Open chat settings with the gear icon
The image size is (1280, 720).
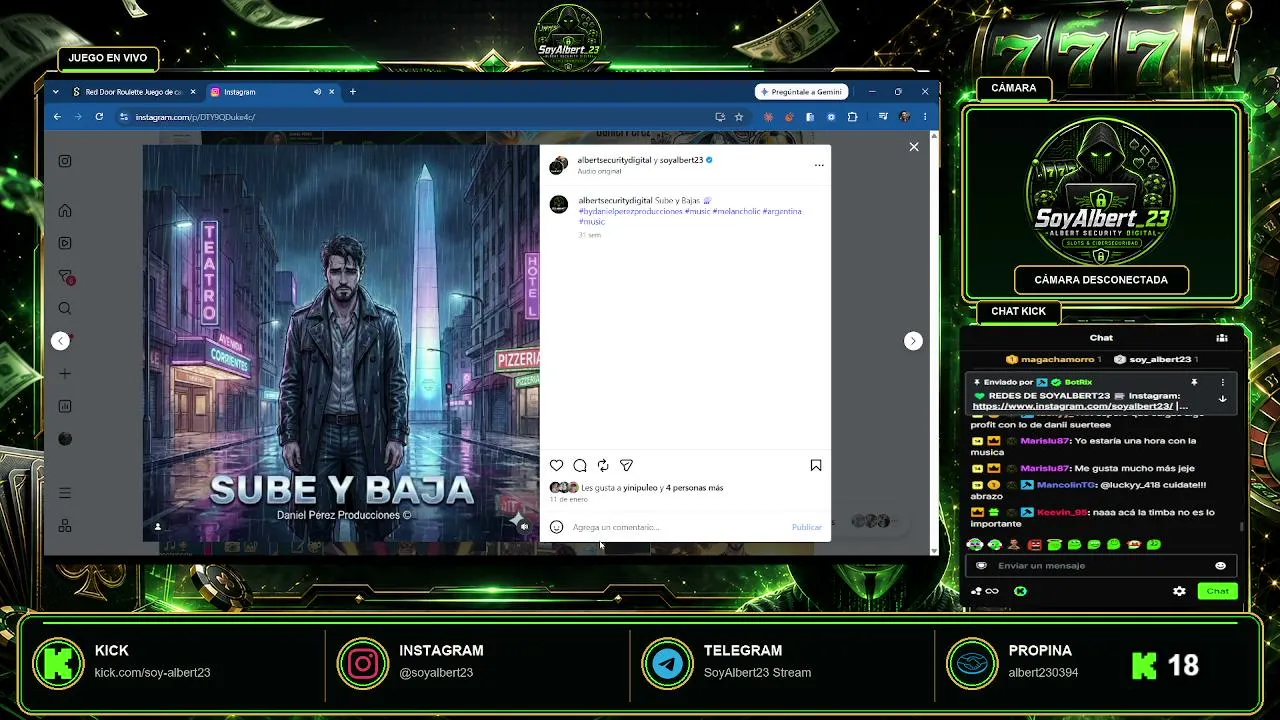pos(1179,591)
